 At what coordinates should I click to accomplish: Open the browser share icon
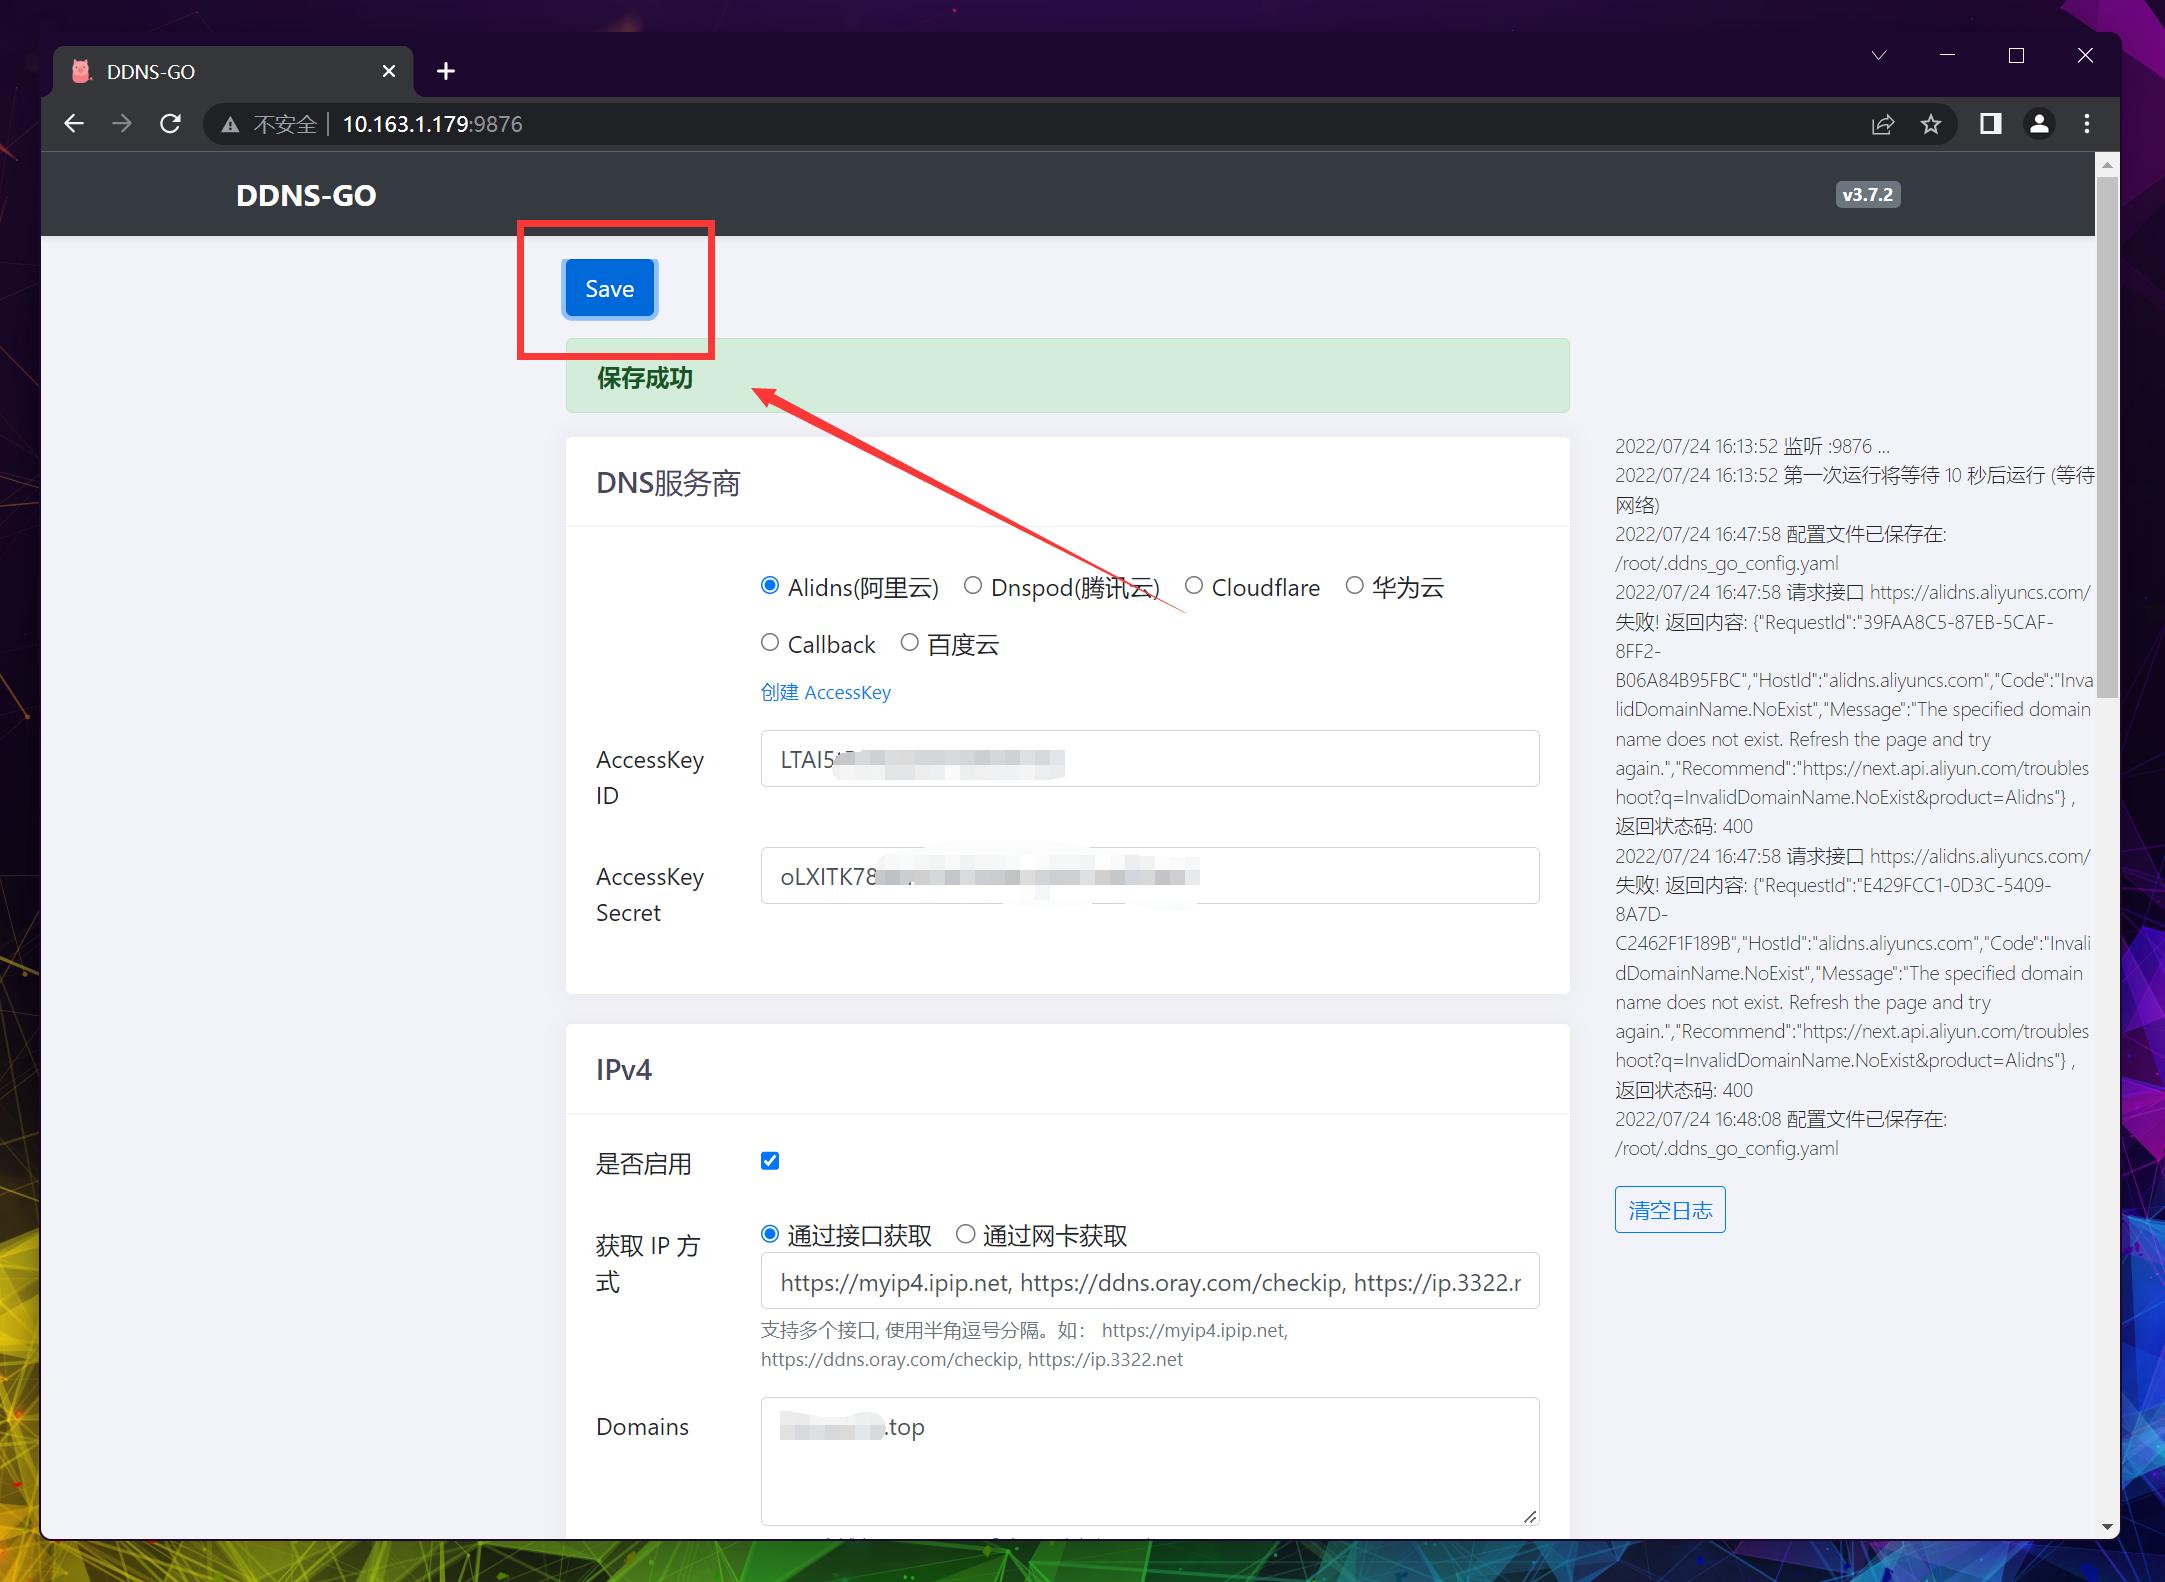pyautogui.click(x=1883, y=123)
